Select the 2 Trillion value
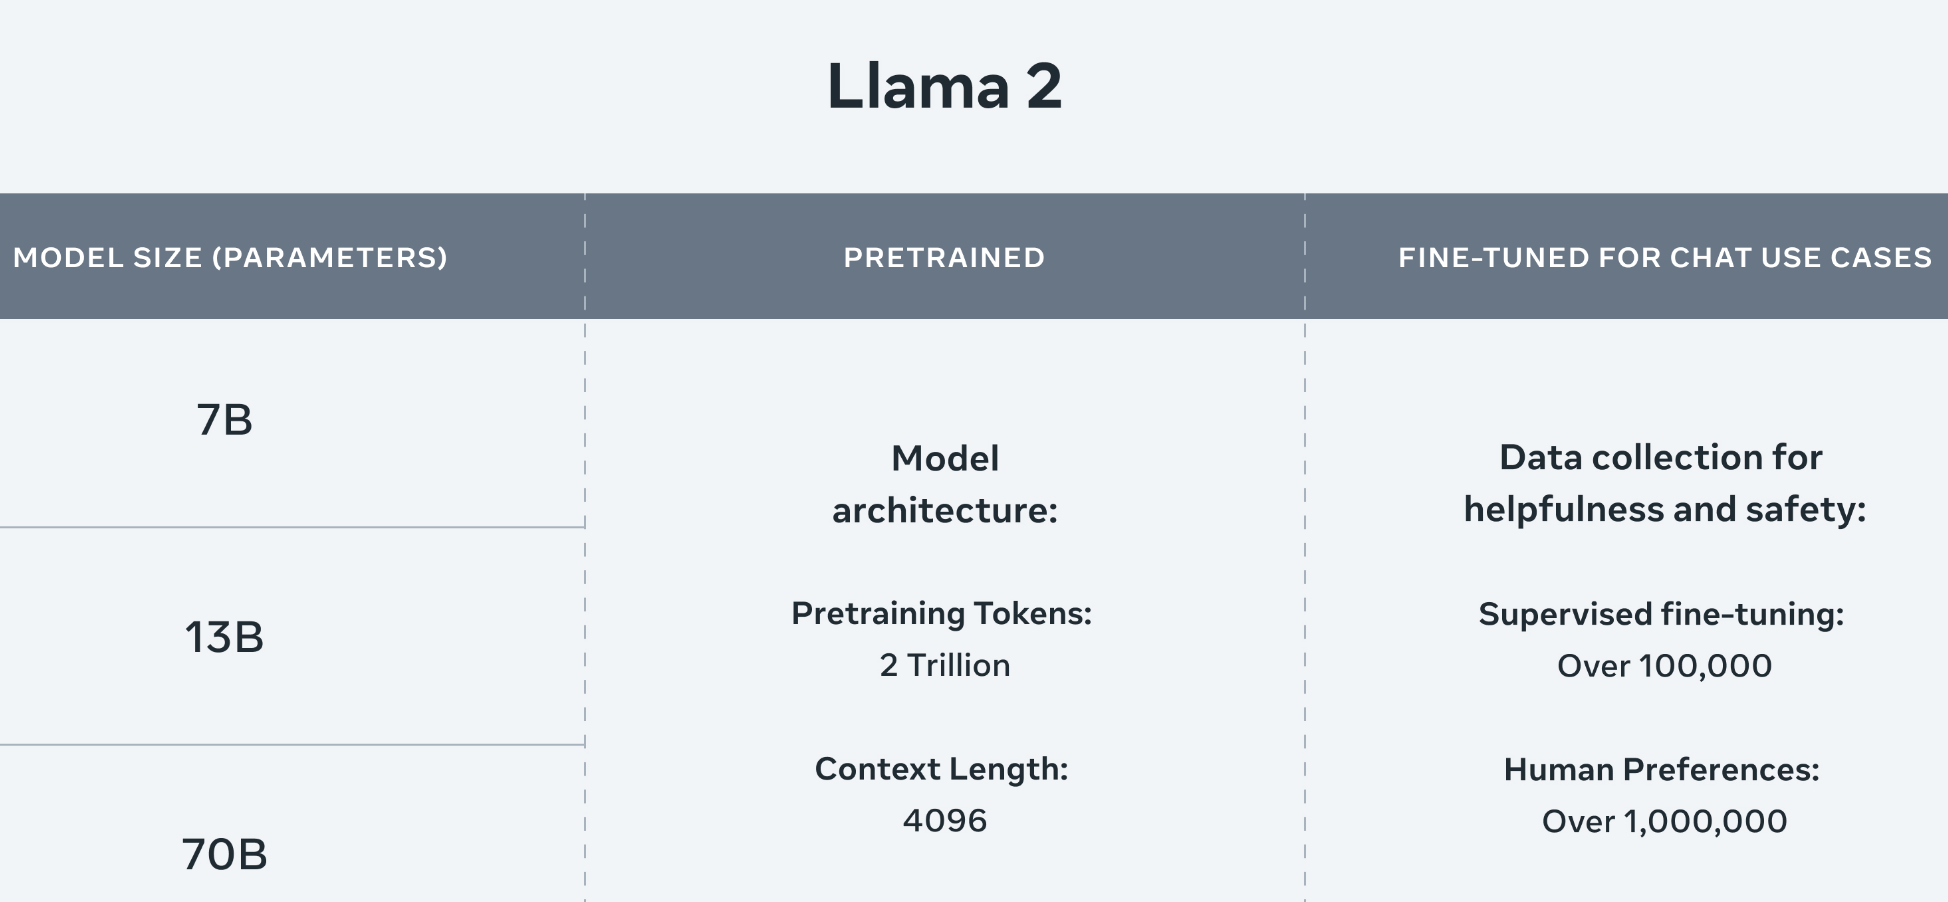 point(944,665)
